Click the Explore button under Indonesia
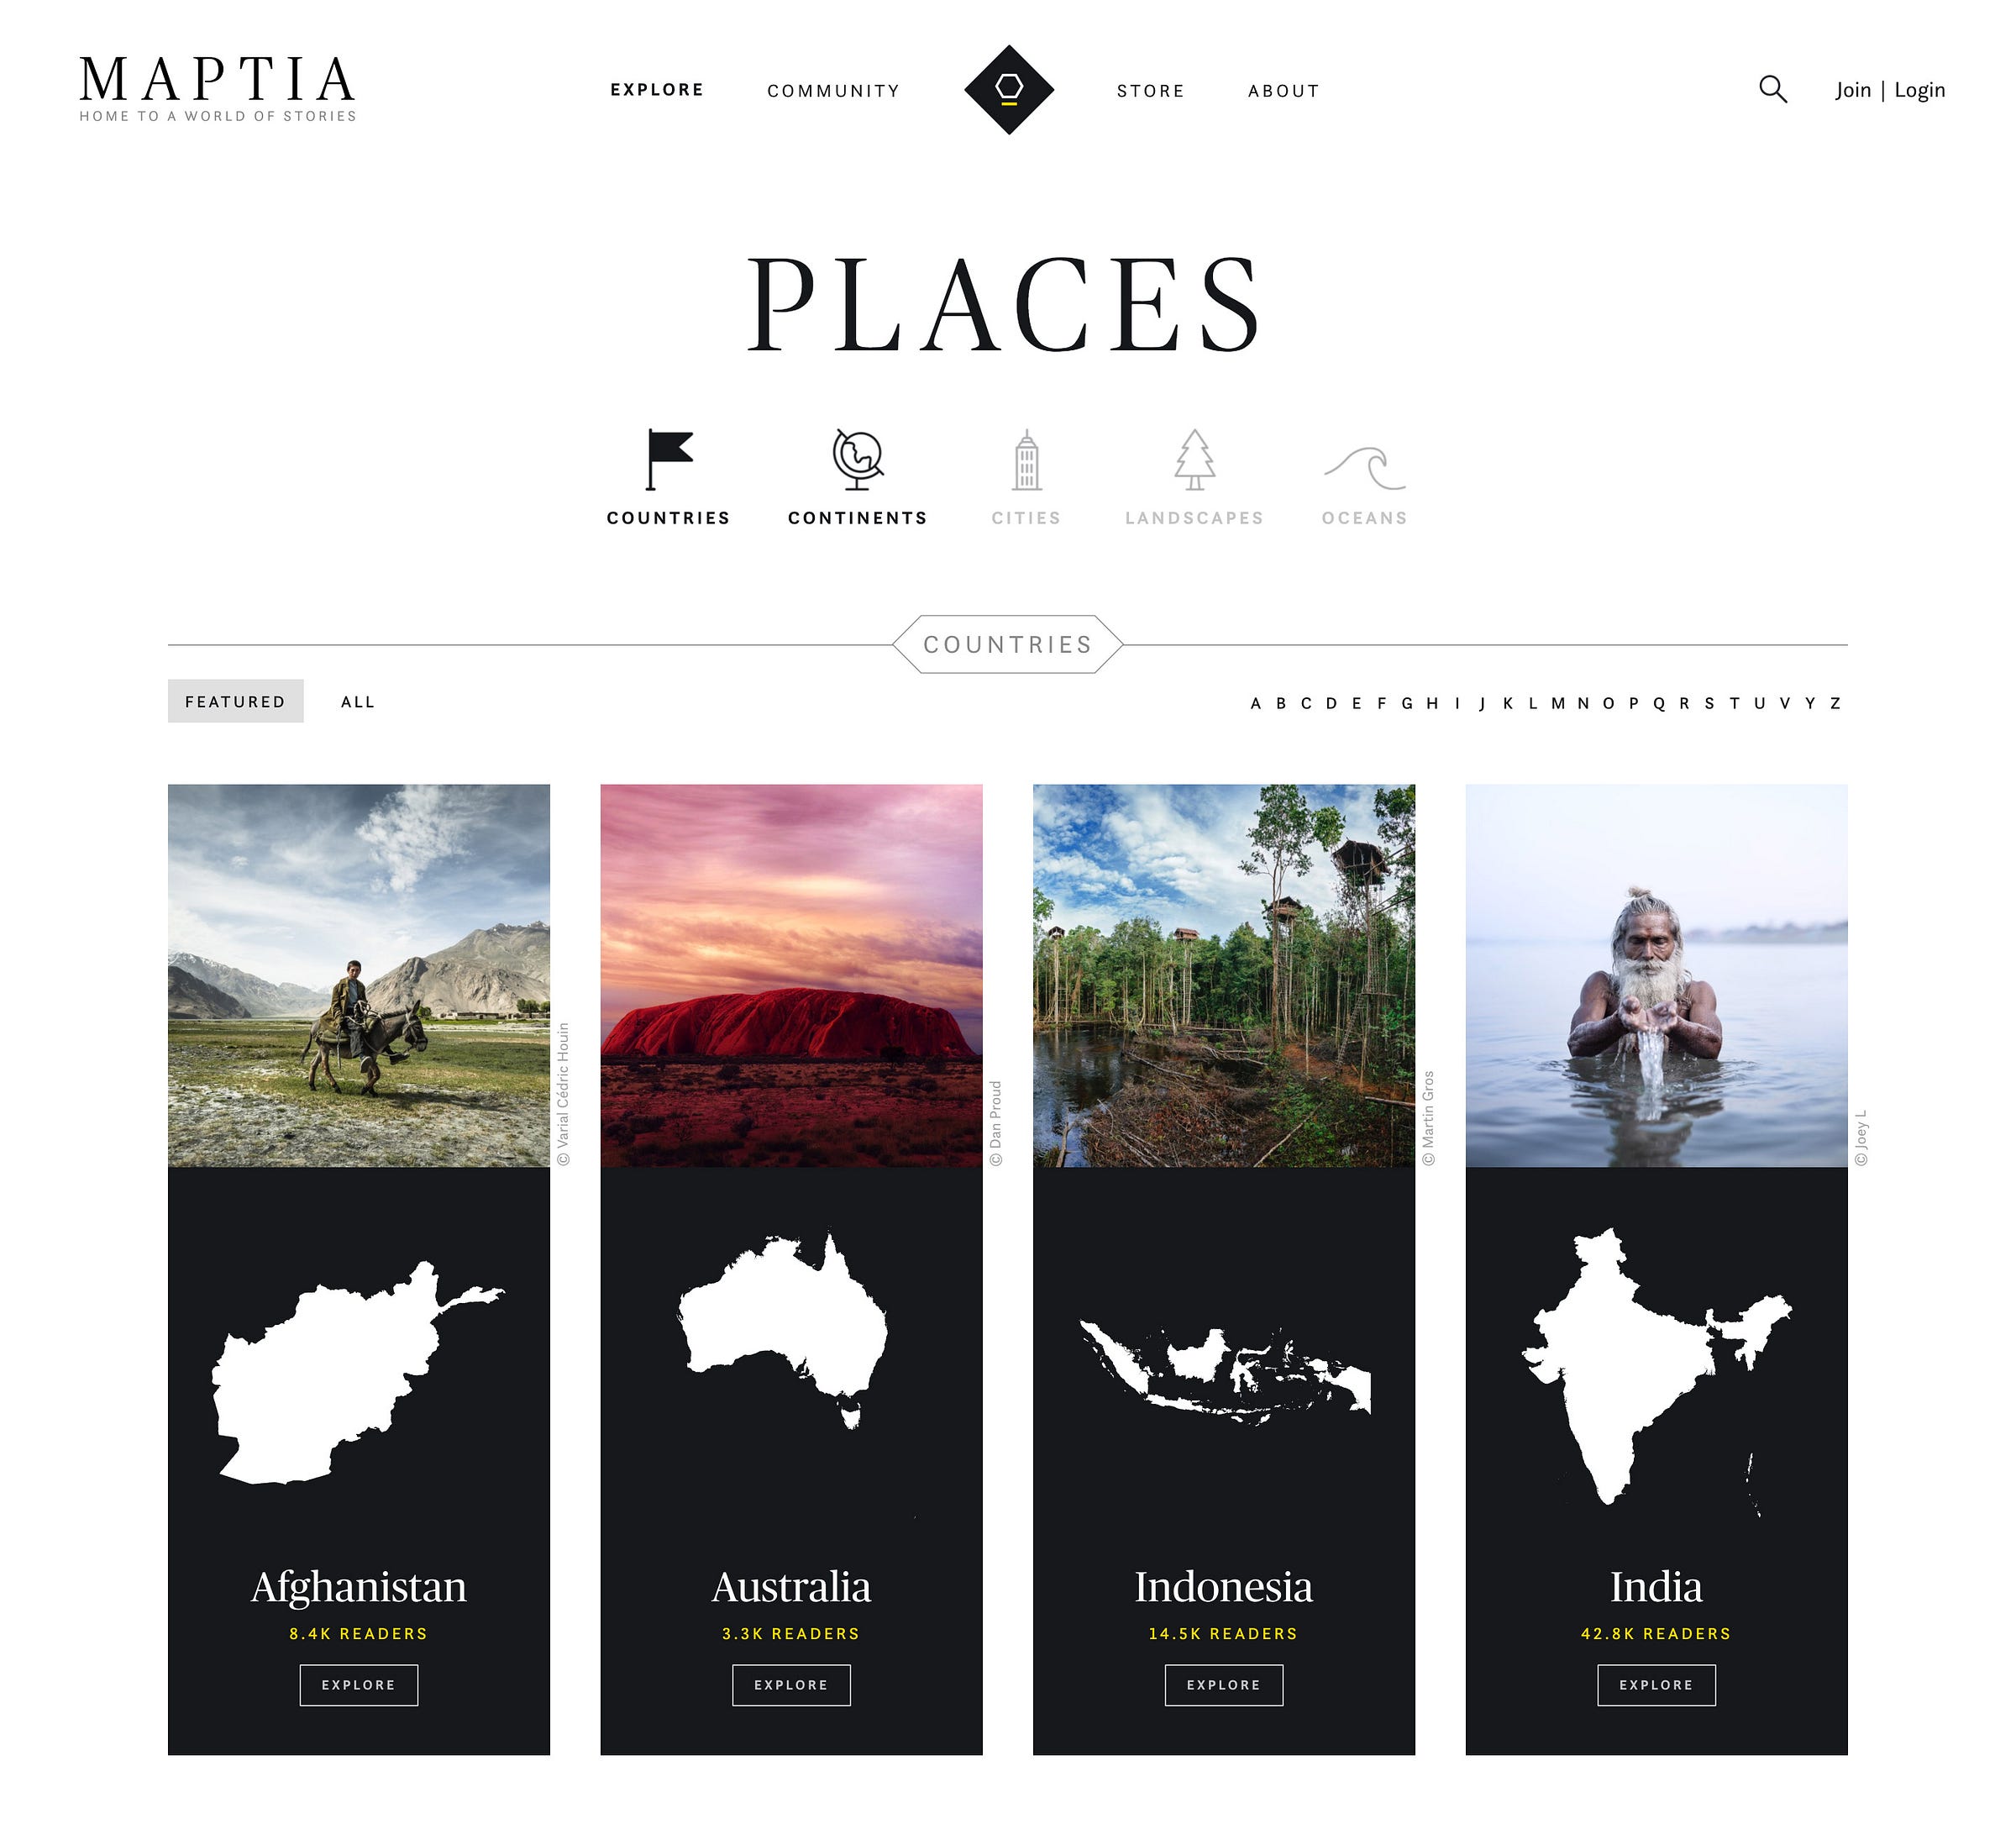 (1223, 1685)
